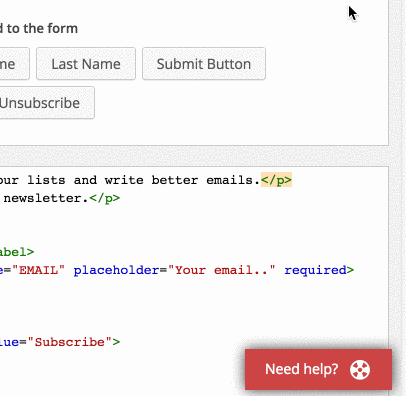The image size is (406, 396).
Task: Open the Need help? support widget
Action: tap(318, 369)
